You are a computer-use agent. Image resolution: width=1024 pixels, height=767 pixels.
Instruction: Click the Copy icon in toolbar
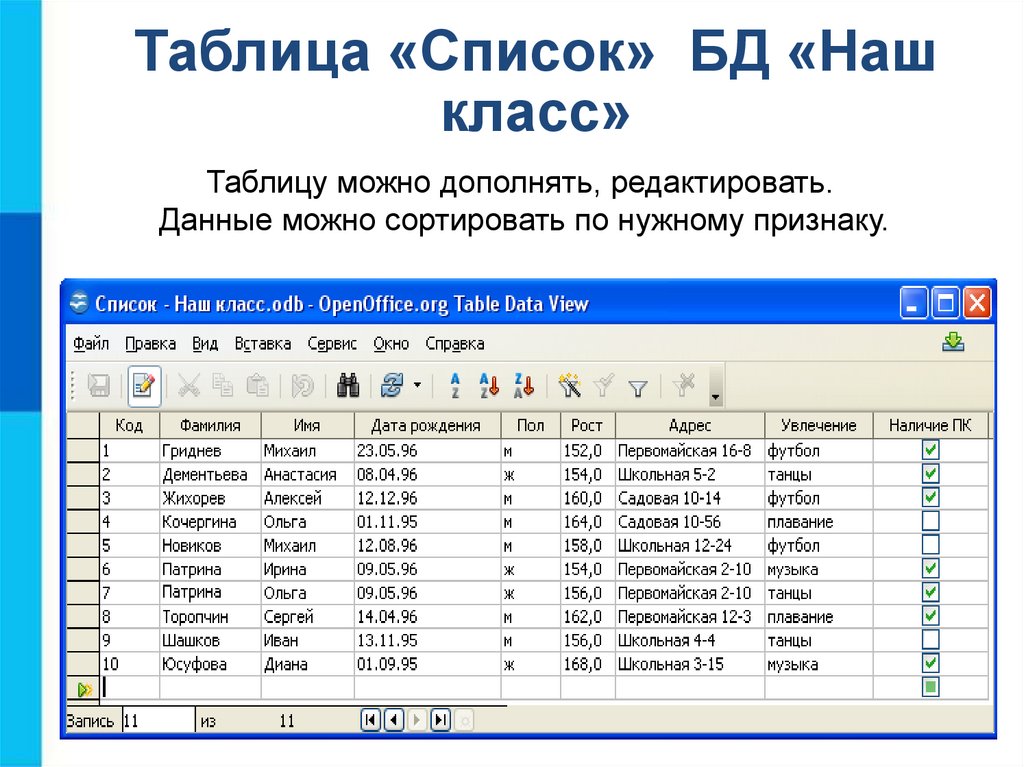(223, 386)
